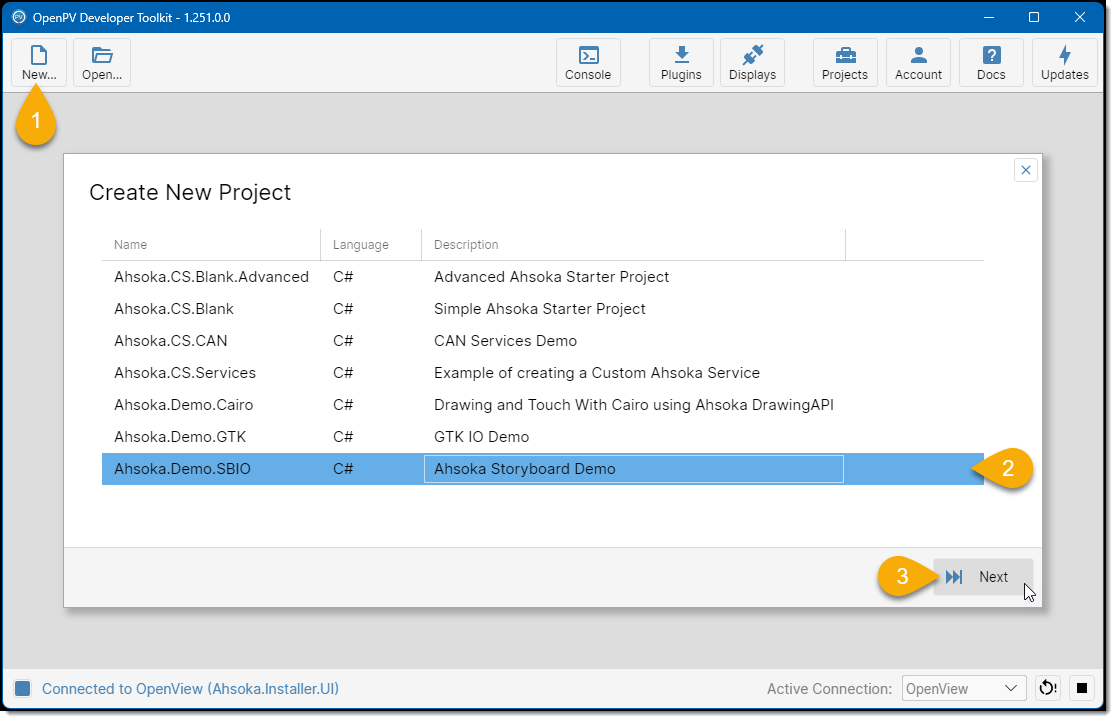The height and width of the screenshot is (721, 1116).
Task: Select the Ahsoka.Demo.Cairo template row
Action: (x=542, y=405)
